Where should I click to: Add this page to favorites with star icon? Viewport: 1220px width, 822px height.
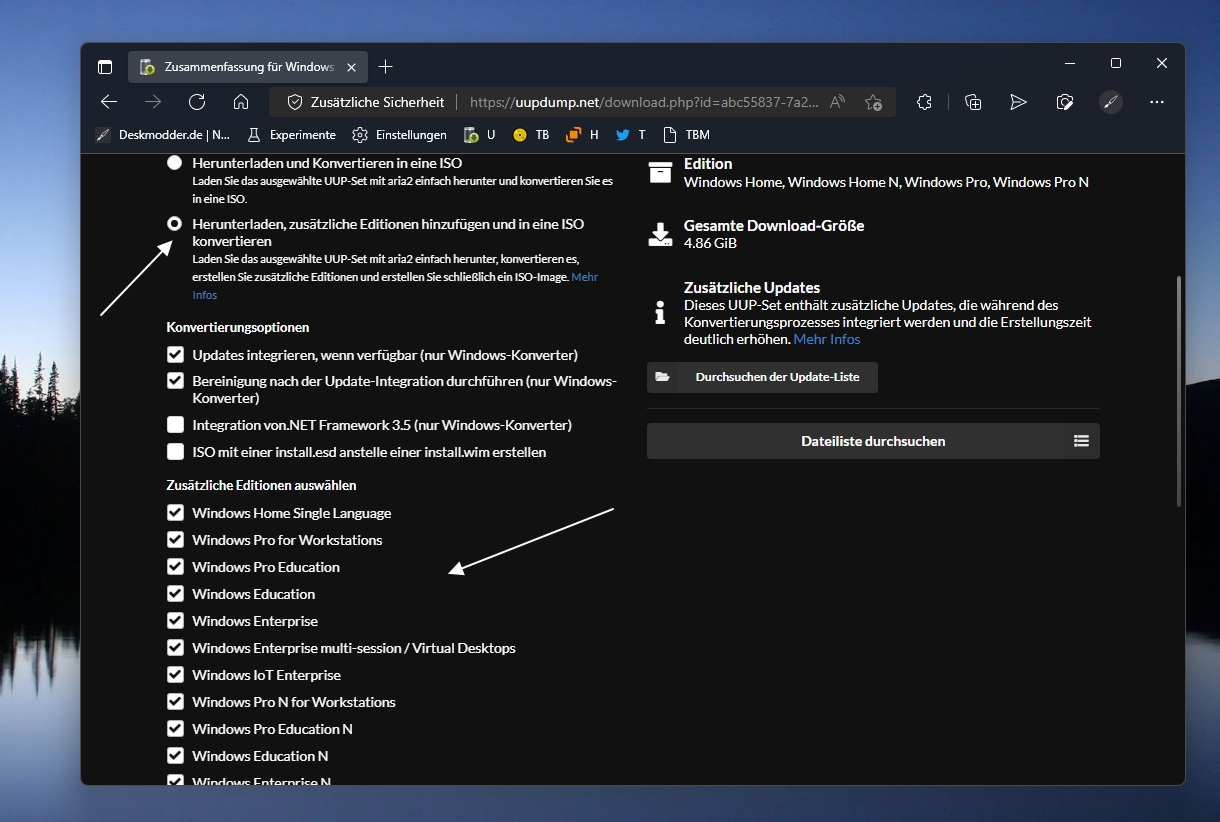tap(873, 102)
